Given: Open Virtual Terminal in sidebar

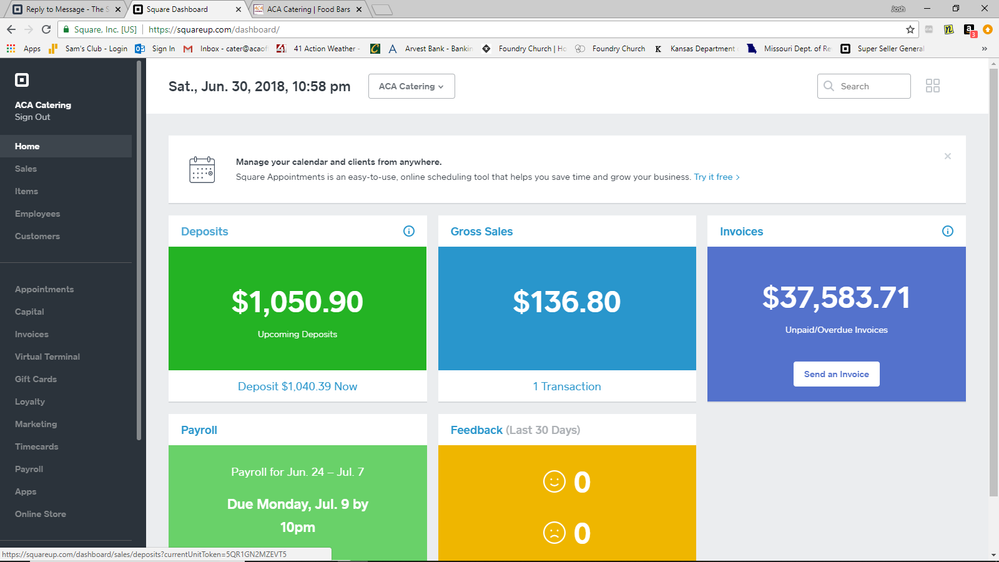Looking at the screenshot, I should click(47, 357).
